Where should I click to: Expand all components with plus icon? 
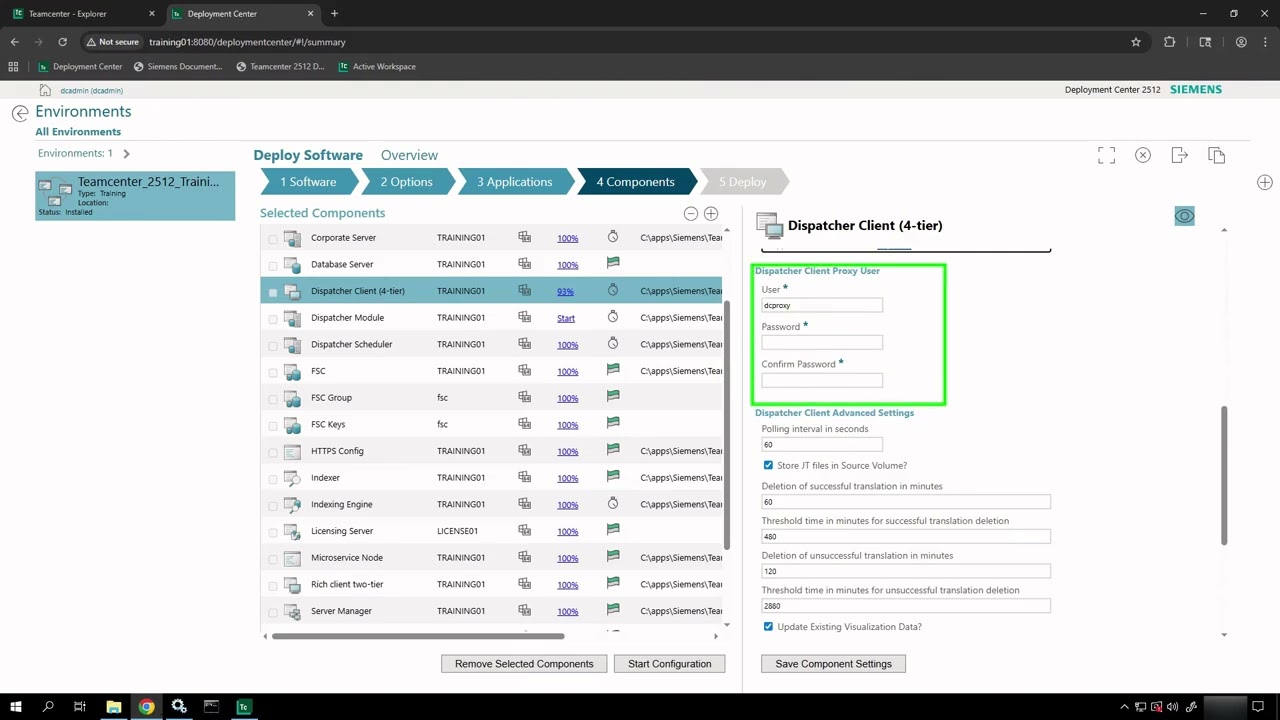[711, 213]
